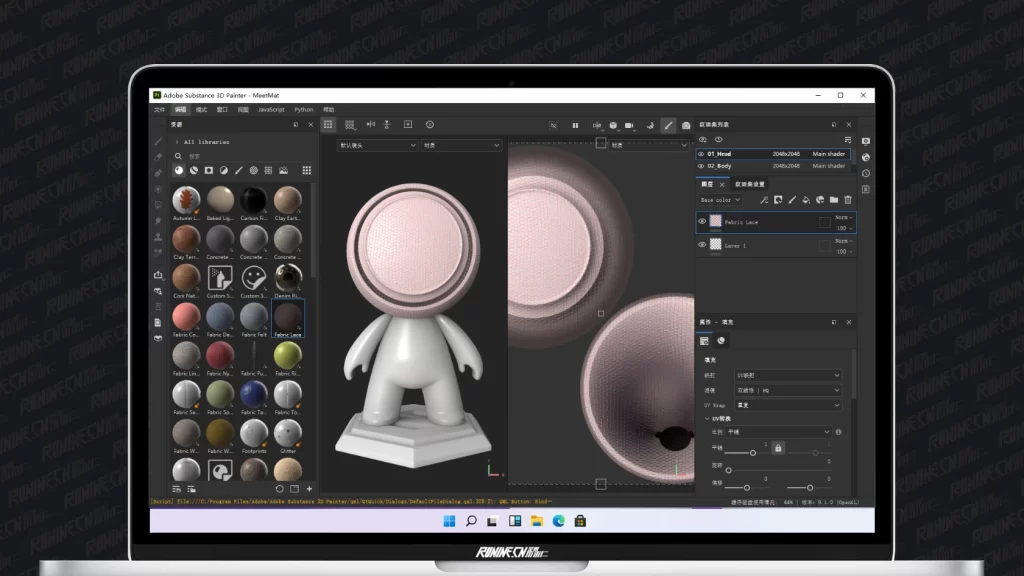
Task: Open the UV Wrap dropdown in properties
Action: pyautogui.click(x=788, y=405)
